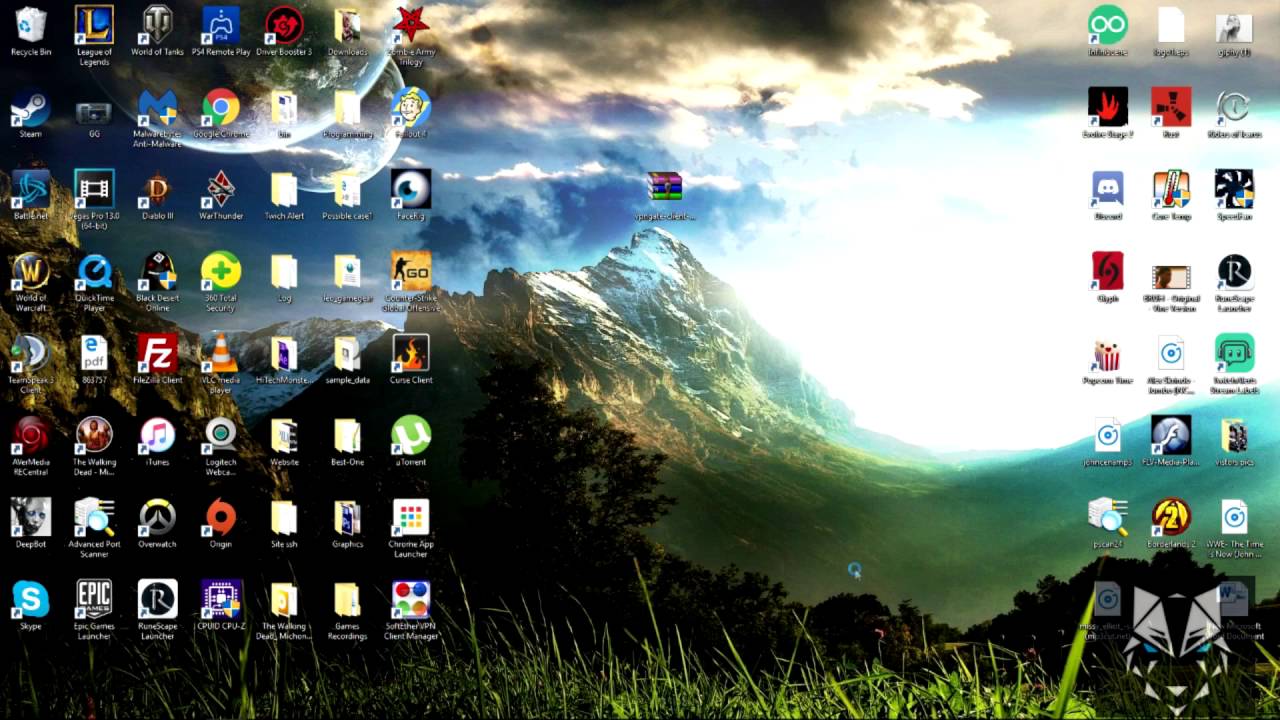The height and width of the screenshot is (720, 1280).
Task: Open the Programming folder
Action: point(347,107)
